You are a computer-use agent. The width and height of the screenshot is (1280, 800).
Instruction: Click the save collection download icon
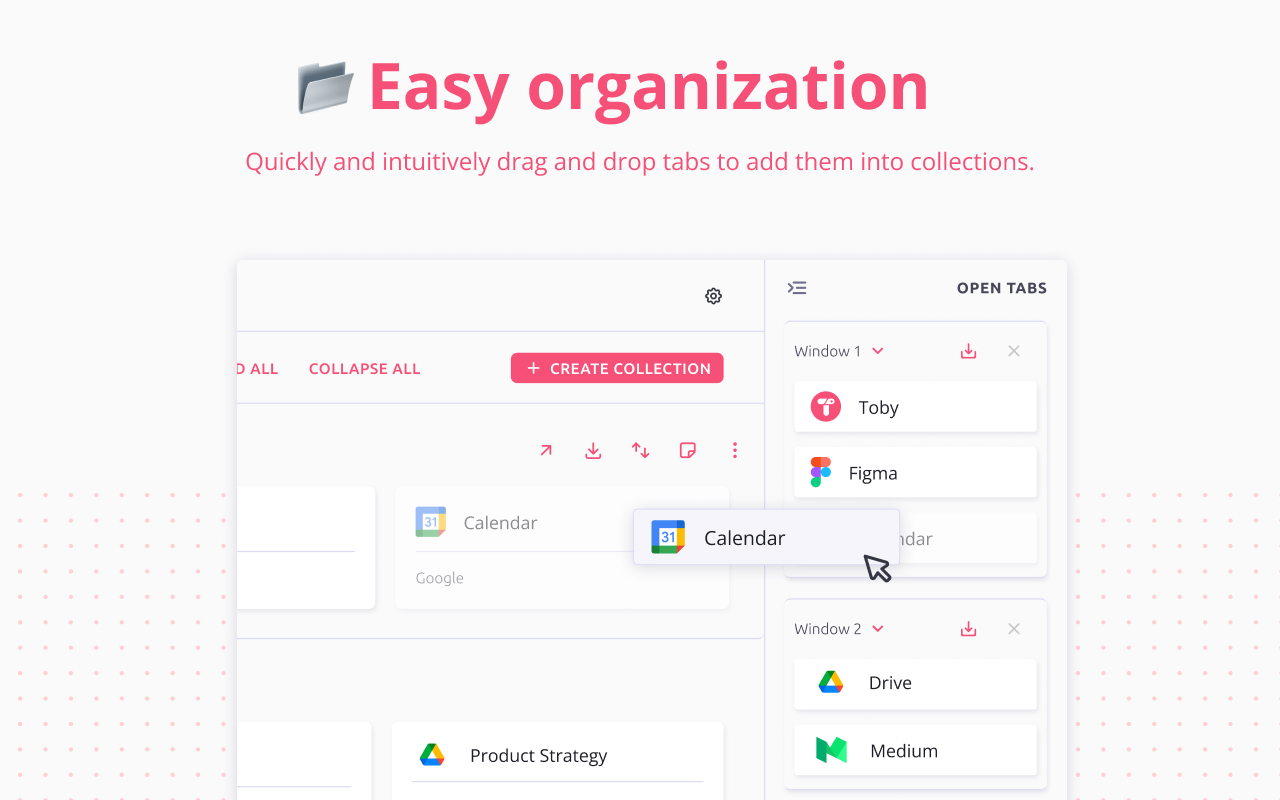point(593,450)
